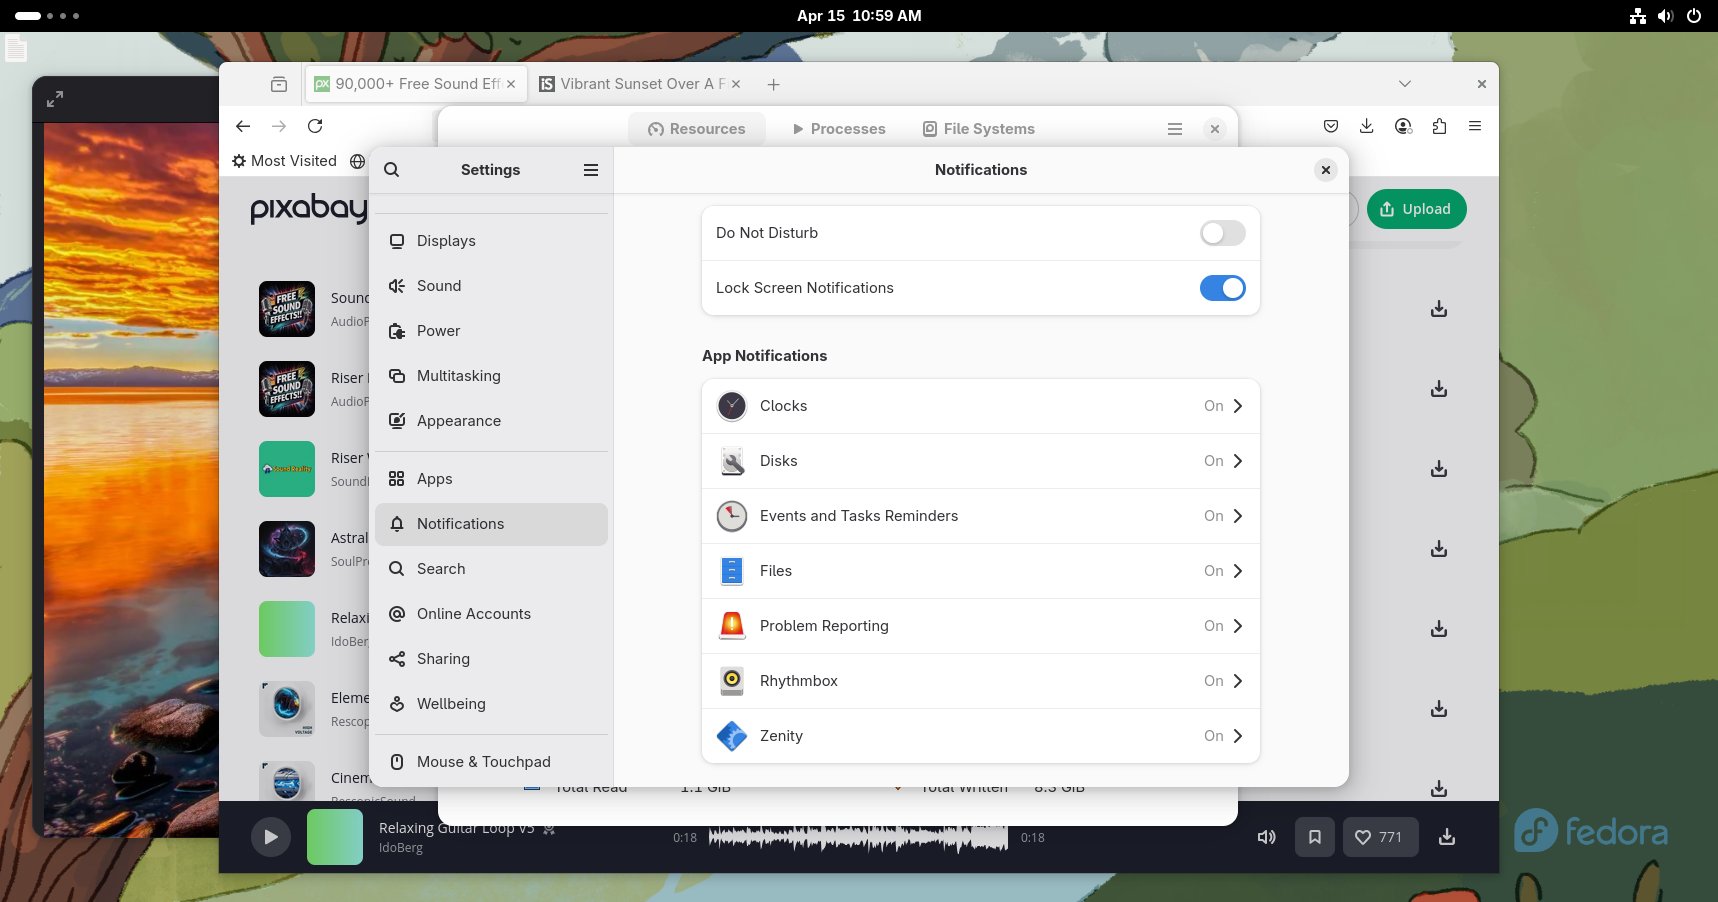Expand Disks notification settings chevron
This screenshot has height=902, width=1718.
pyautogui.click(x=1238, y=461)
